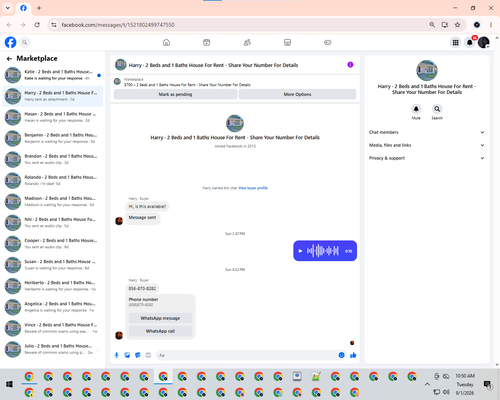Click the purple conversation information icon
The image size is (500, 400).
(350, 65)
